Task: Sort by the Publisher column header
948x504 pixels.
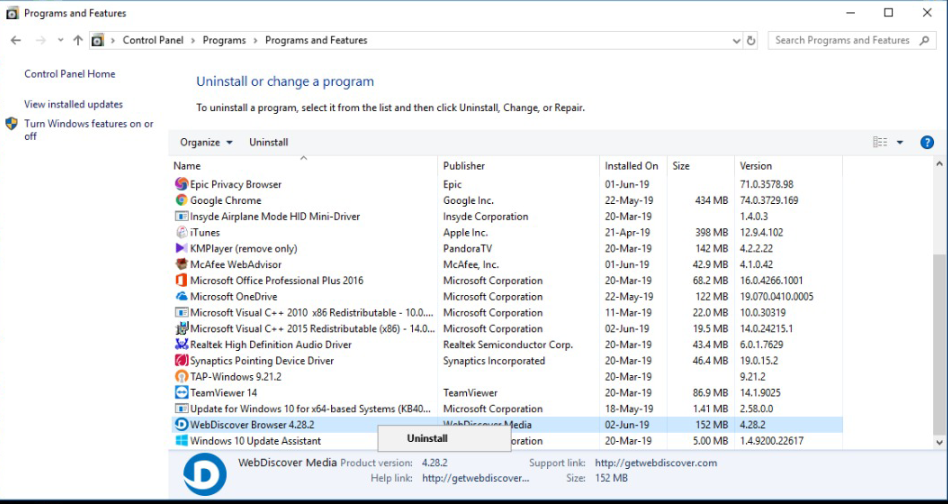Action: pyautogui.click(x=519, y=166)
